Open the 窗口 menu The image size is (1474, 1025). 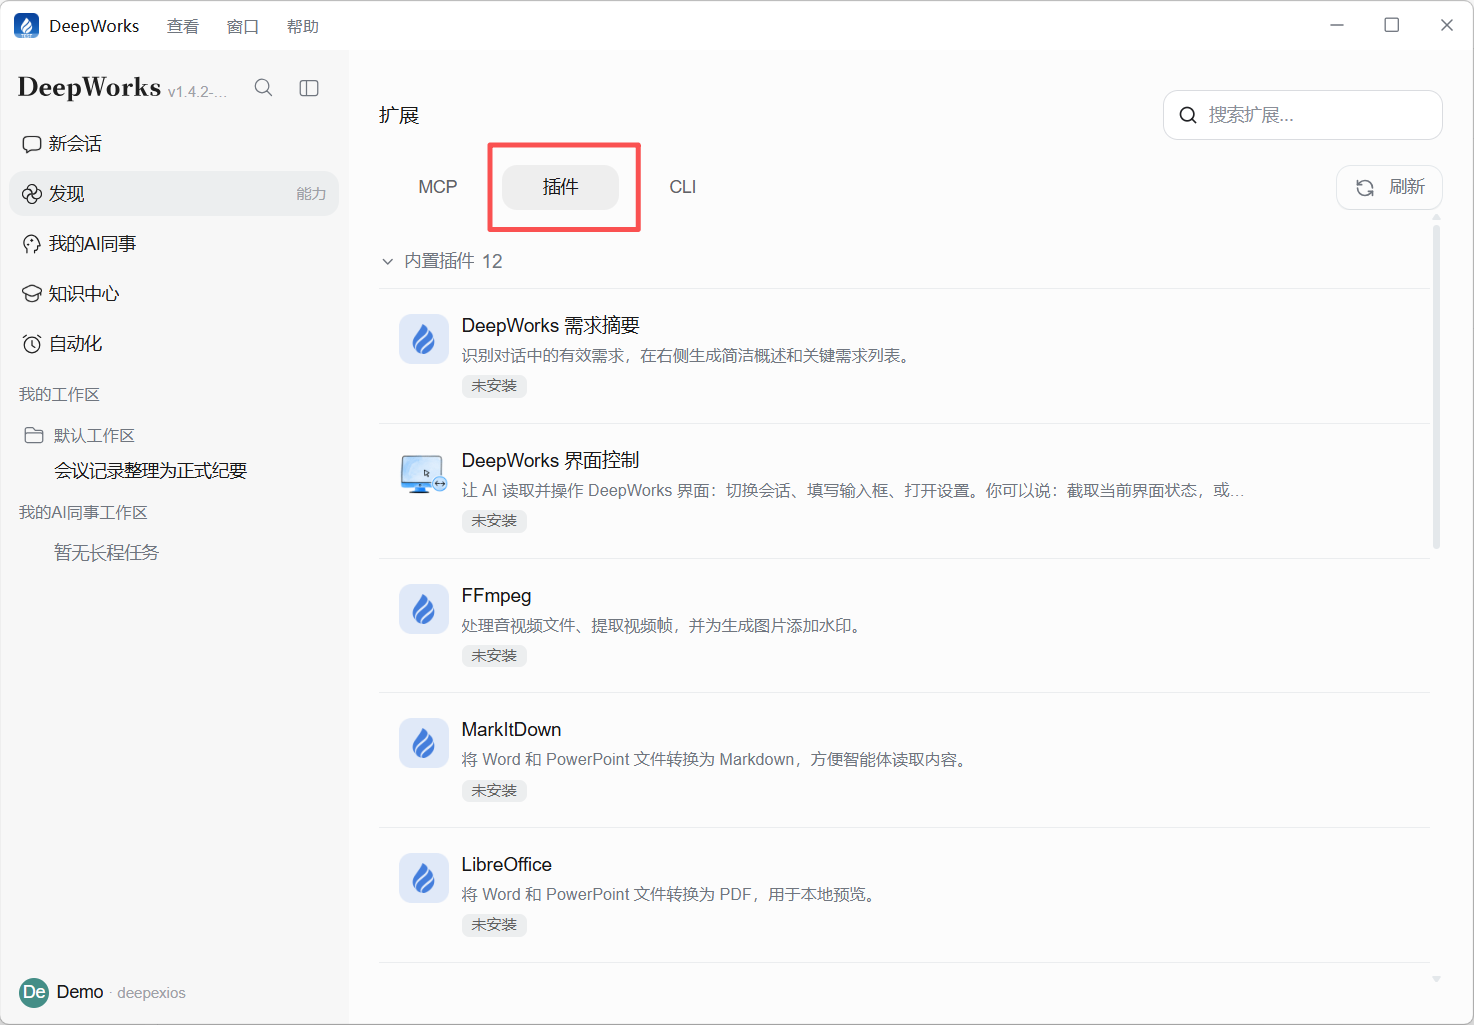(x=243, y=26)
